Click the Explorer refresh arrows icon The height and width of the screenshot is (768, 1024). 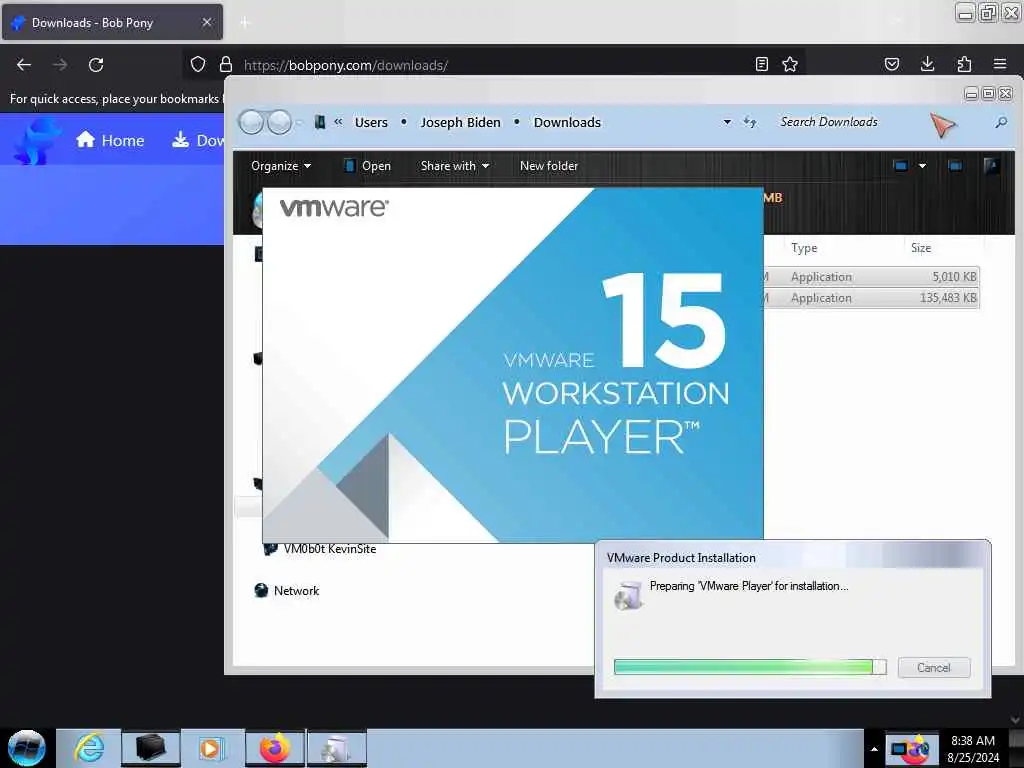pyautogui.click(x=750, y=122)
